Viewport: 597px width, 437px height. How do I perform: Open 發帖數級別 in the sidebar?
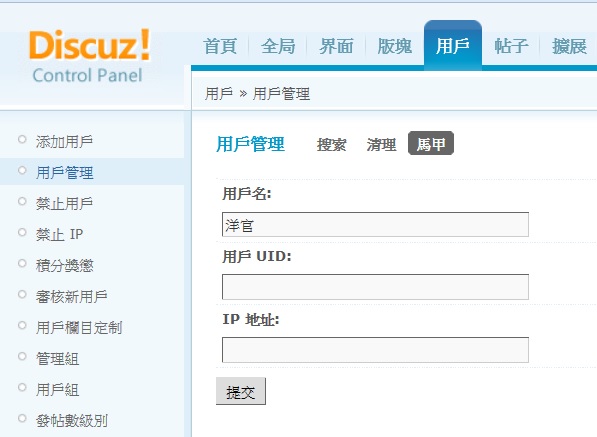point(72,421)
